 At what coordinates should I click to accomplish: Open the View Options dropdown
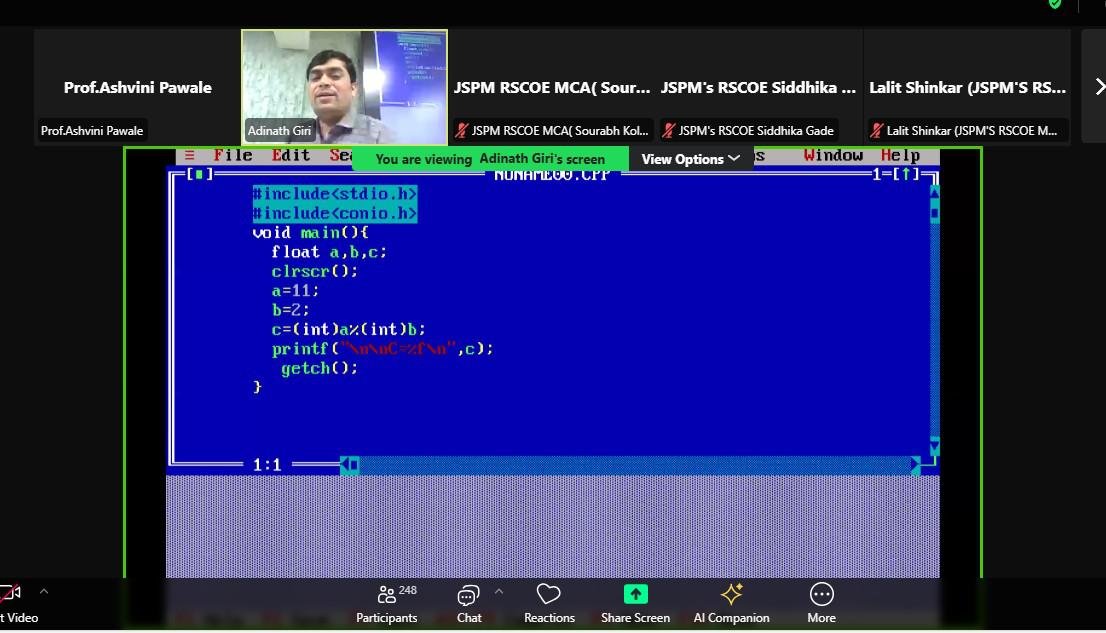tap(690, 159)
